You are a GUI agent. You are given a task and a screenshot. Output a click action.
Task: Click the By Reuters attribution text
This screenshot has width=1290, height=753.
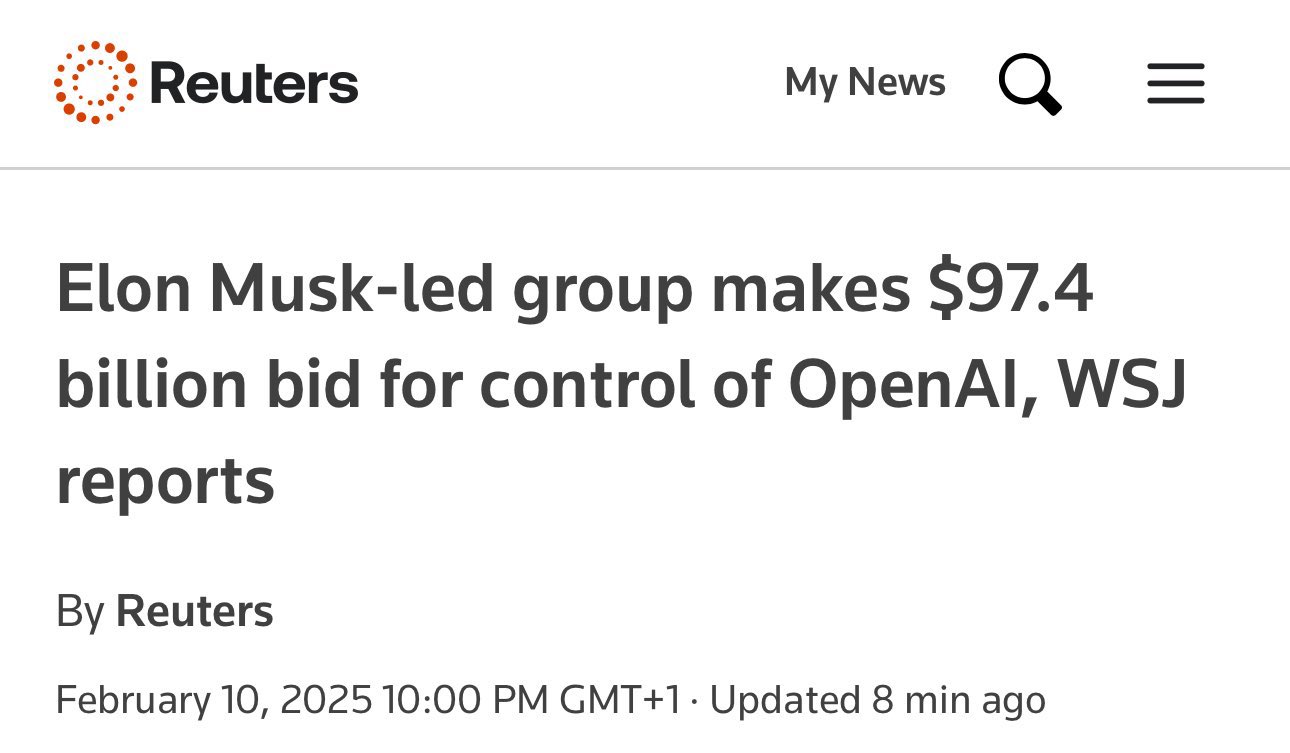[165, 610]
